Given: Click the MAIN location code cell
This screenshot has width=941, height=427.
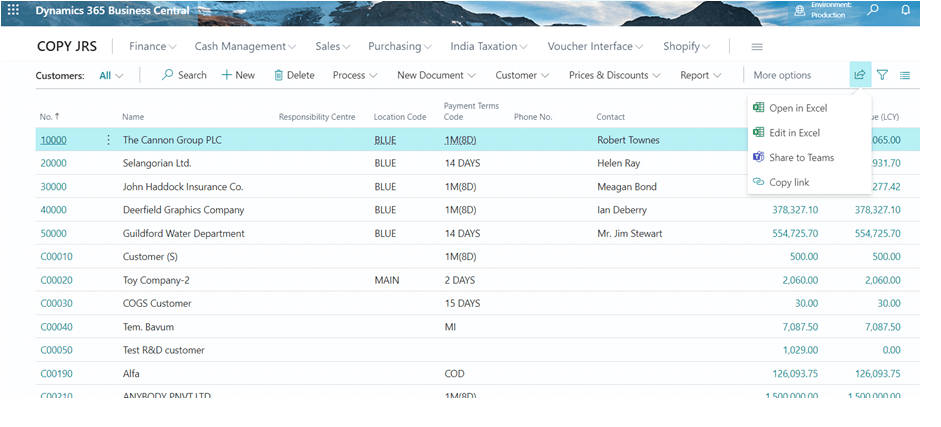Looking at the screenshot, I should coord(386,280).
